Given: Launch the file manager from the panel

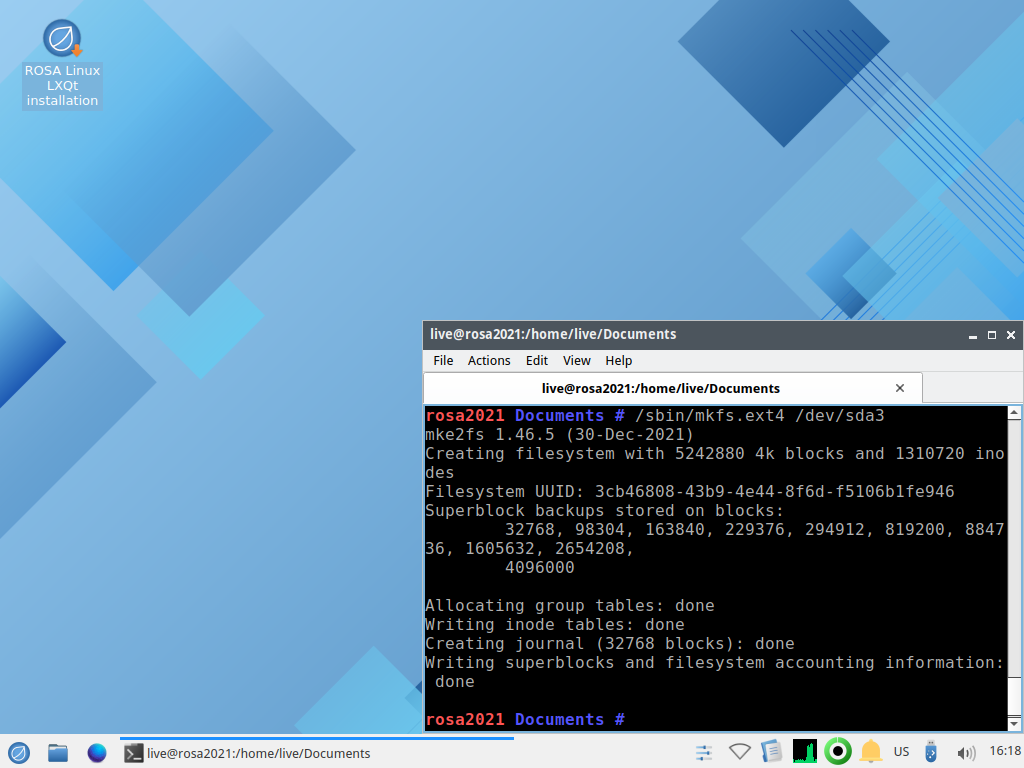Looking at the screenshot, I should pyautogui.click(x=58, y=753).
